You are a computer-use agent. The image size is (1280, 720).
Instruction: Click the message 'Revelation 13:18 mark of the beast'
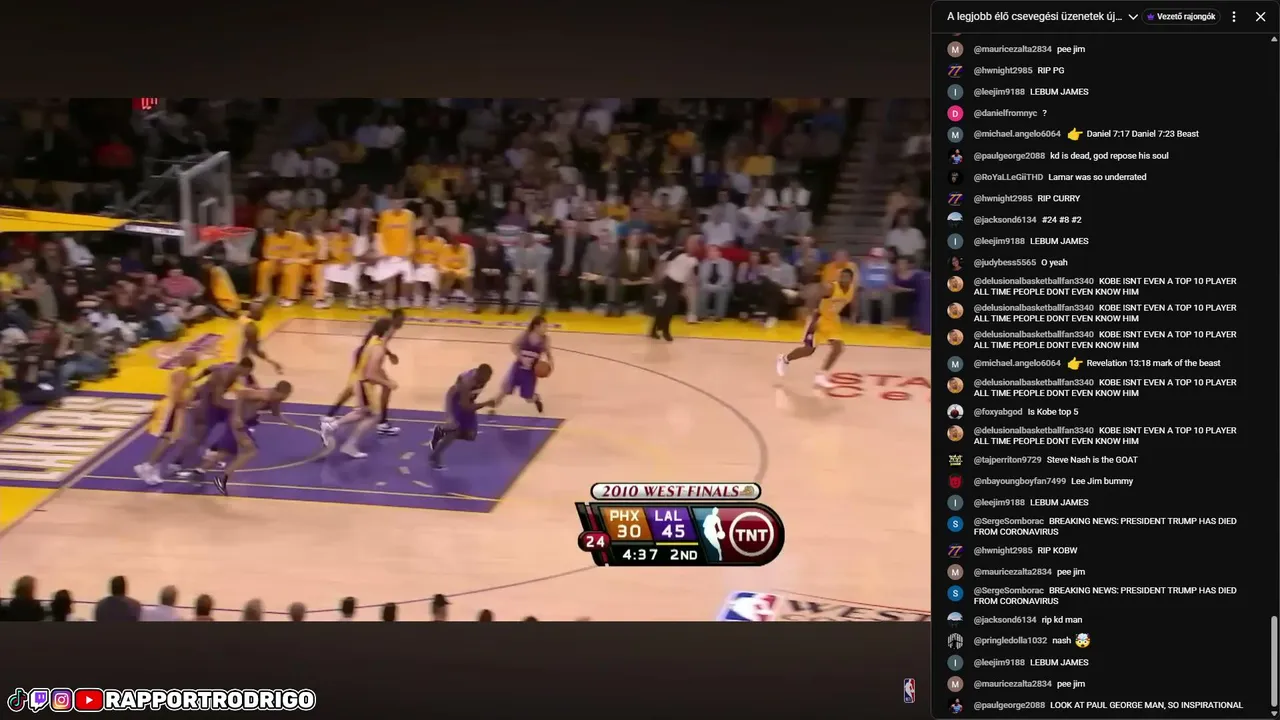(1153, 364)
